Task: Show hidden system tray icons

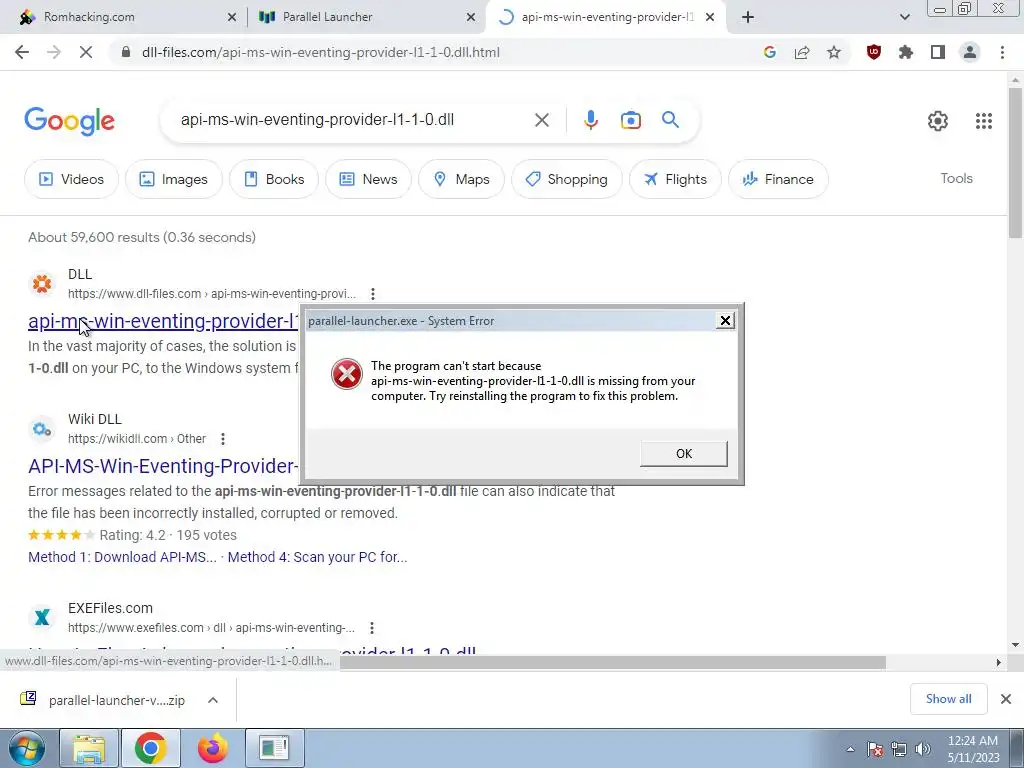Action: click(850, 749)
